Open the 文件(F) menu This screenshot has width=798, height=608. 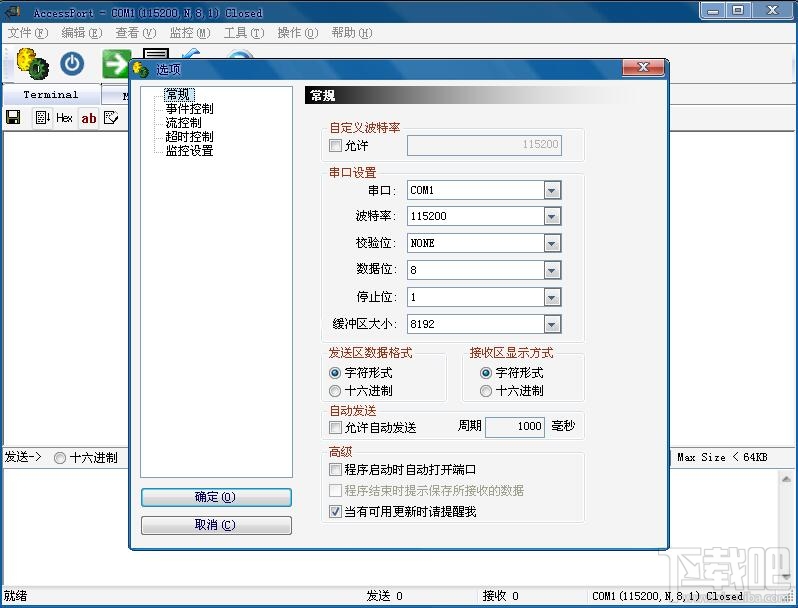pos(27,33)
